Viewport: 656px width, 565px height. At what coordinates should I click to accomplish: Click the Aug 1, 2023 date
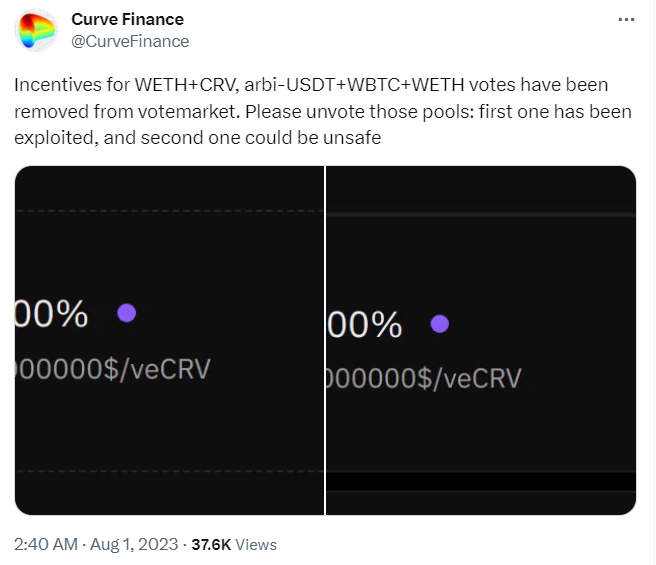[x=132, y=545]
